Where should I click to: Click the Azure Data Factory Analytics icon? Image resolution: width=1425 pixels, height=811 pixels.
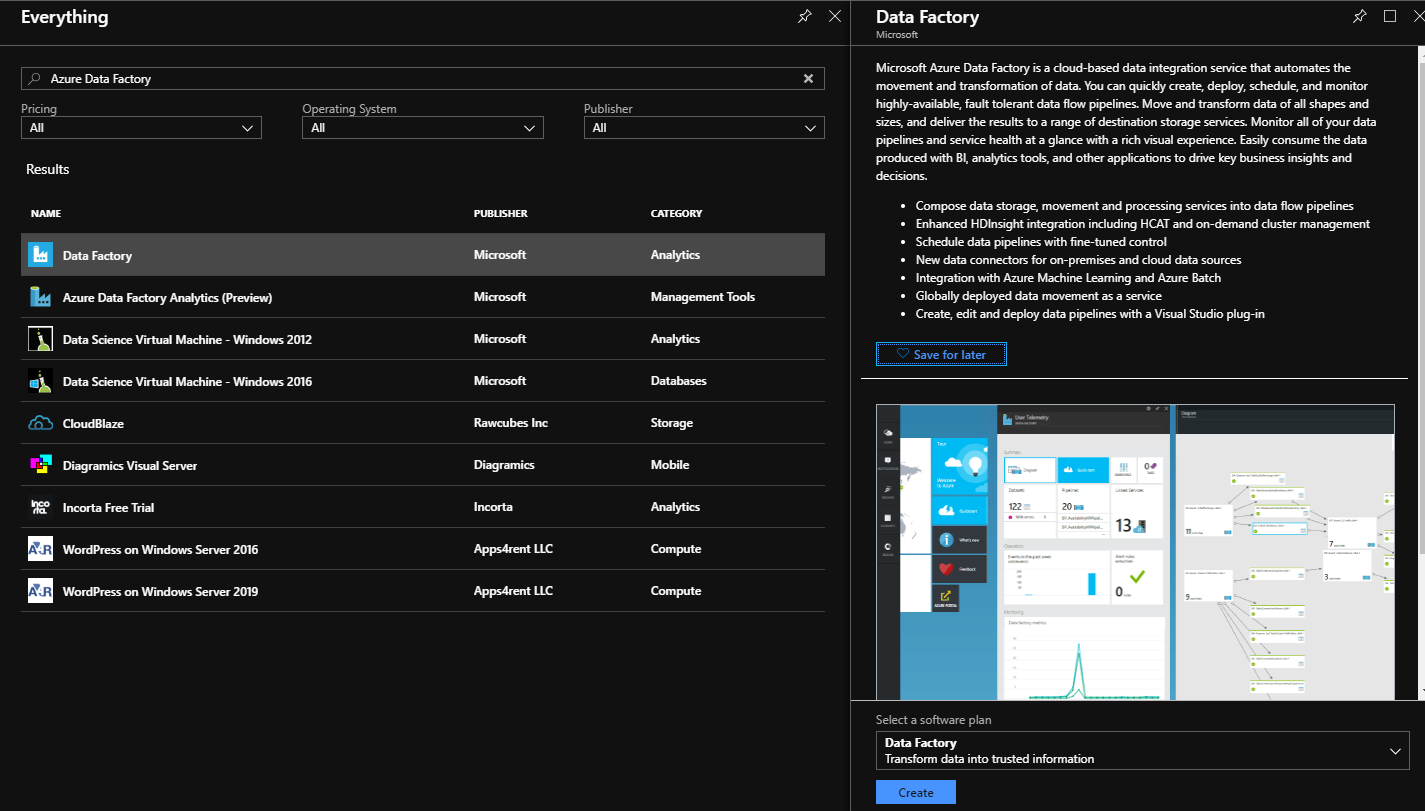point(40,297)
